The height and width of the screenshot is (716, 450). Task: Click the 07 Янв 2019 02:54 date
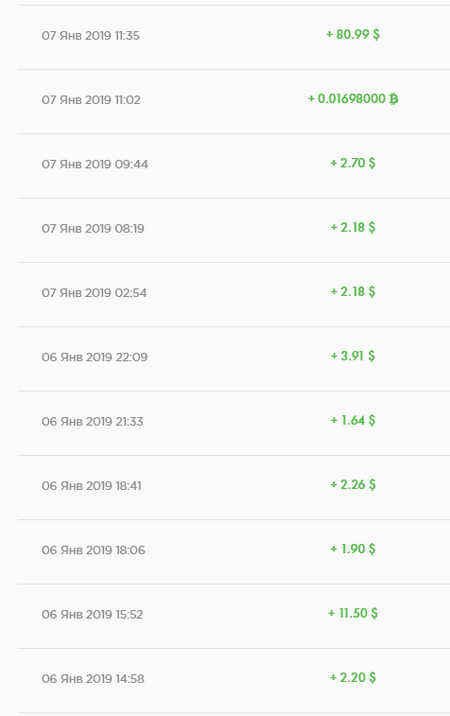tap(94, 293)
